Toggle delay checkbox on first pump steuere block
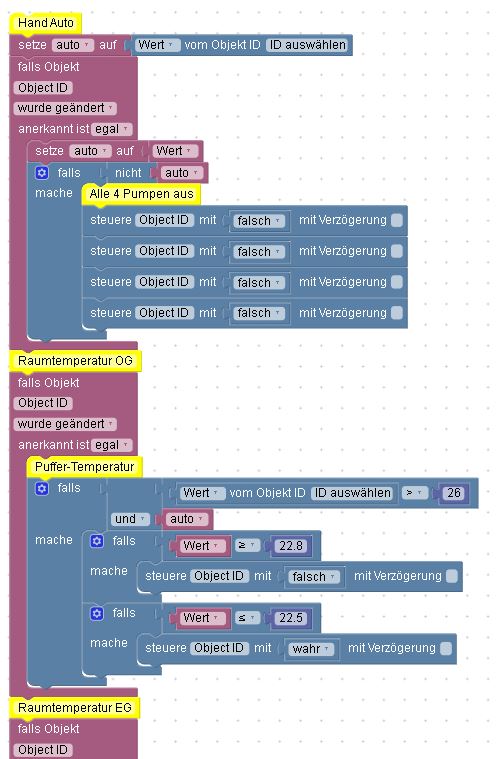The height and width of the screenshot is (759, 496). click(396, 220)
